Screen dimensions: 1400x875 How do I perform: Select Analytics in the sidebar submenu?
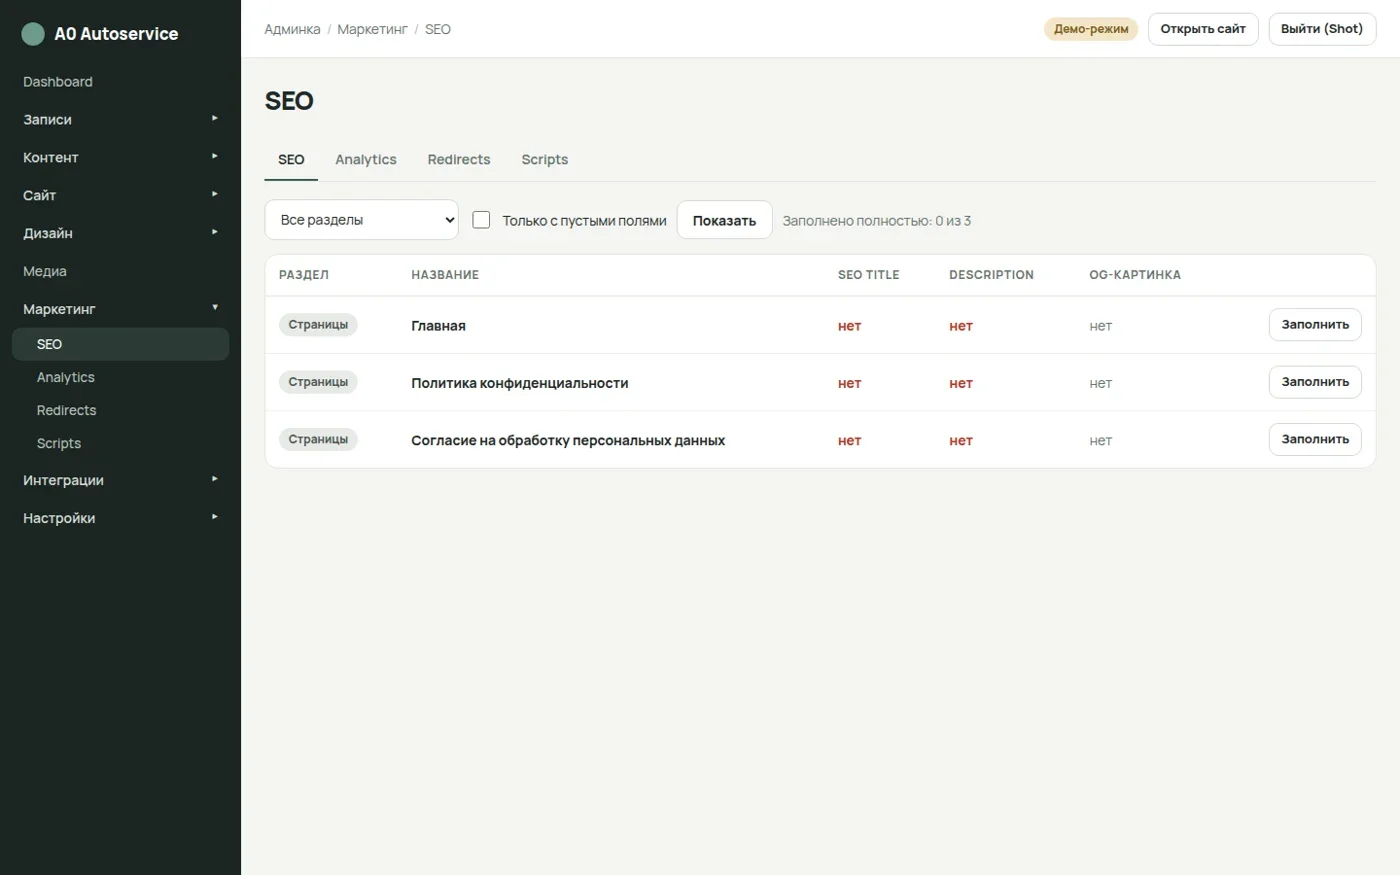(120, 377)
